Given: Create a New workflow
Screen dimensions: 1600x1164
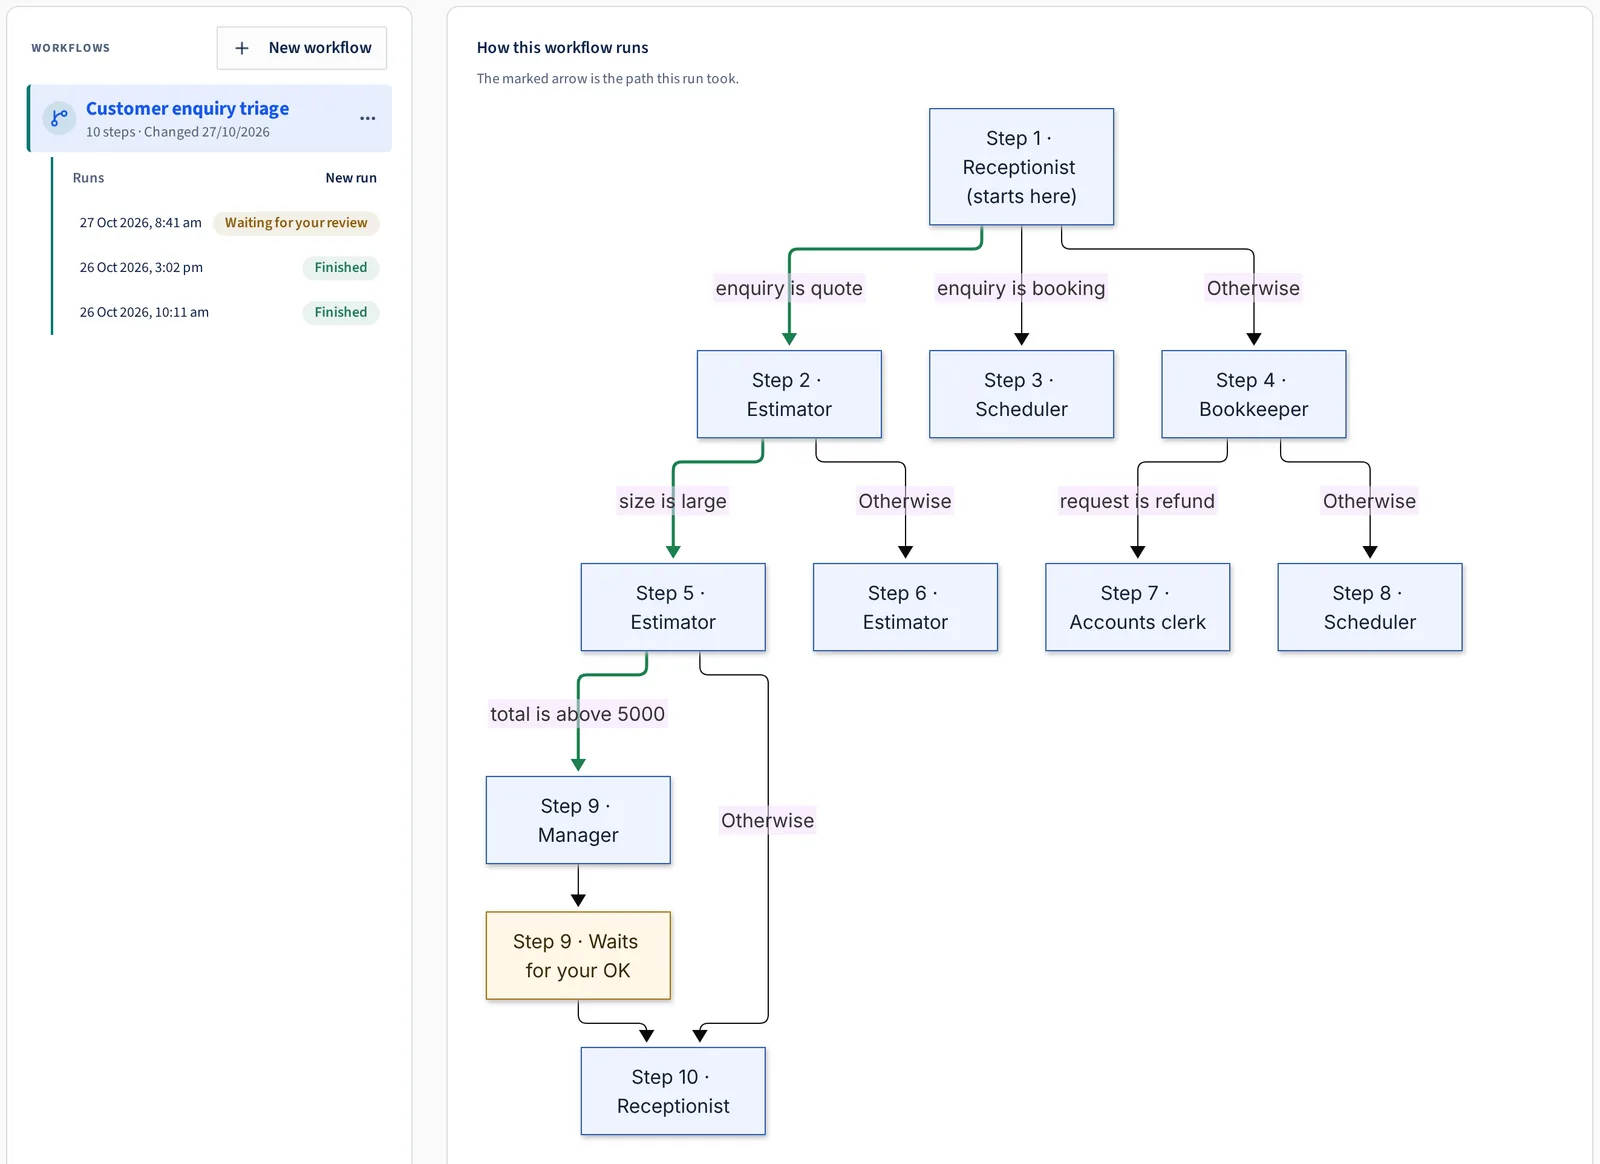Looking at the screenshot, I should pyautogui.click(x=302, y=48).
